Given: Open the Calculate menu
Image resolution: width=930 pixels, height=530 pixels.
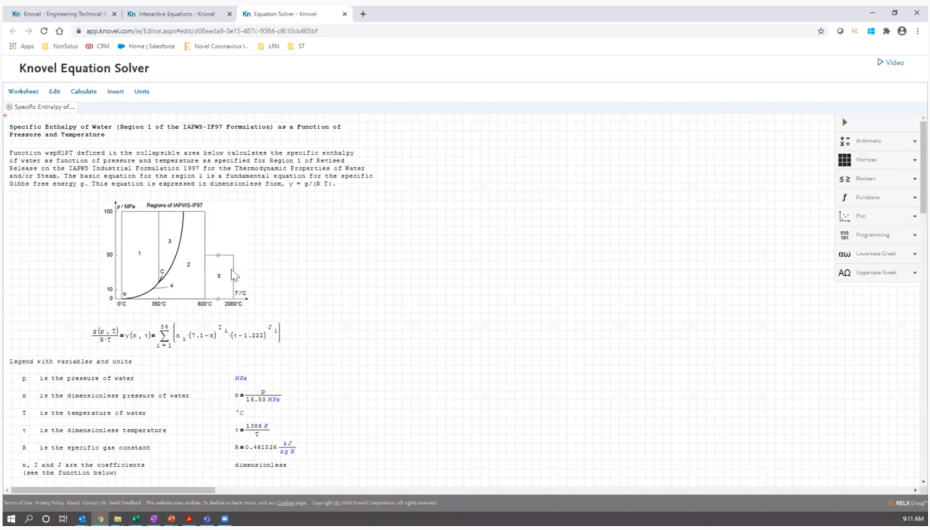Looking at the screenshot, I should pyautogui.click(x=83, y=91).
